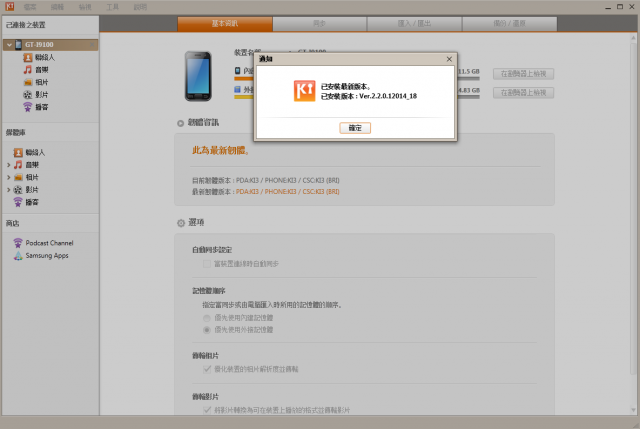Click the Kies logo in the title bar
The width and height of the screenshot is (640, 429).
(x=9, y=7)
